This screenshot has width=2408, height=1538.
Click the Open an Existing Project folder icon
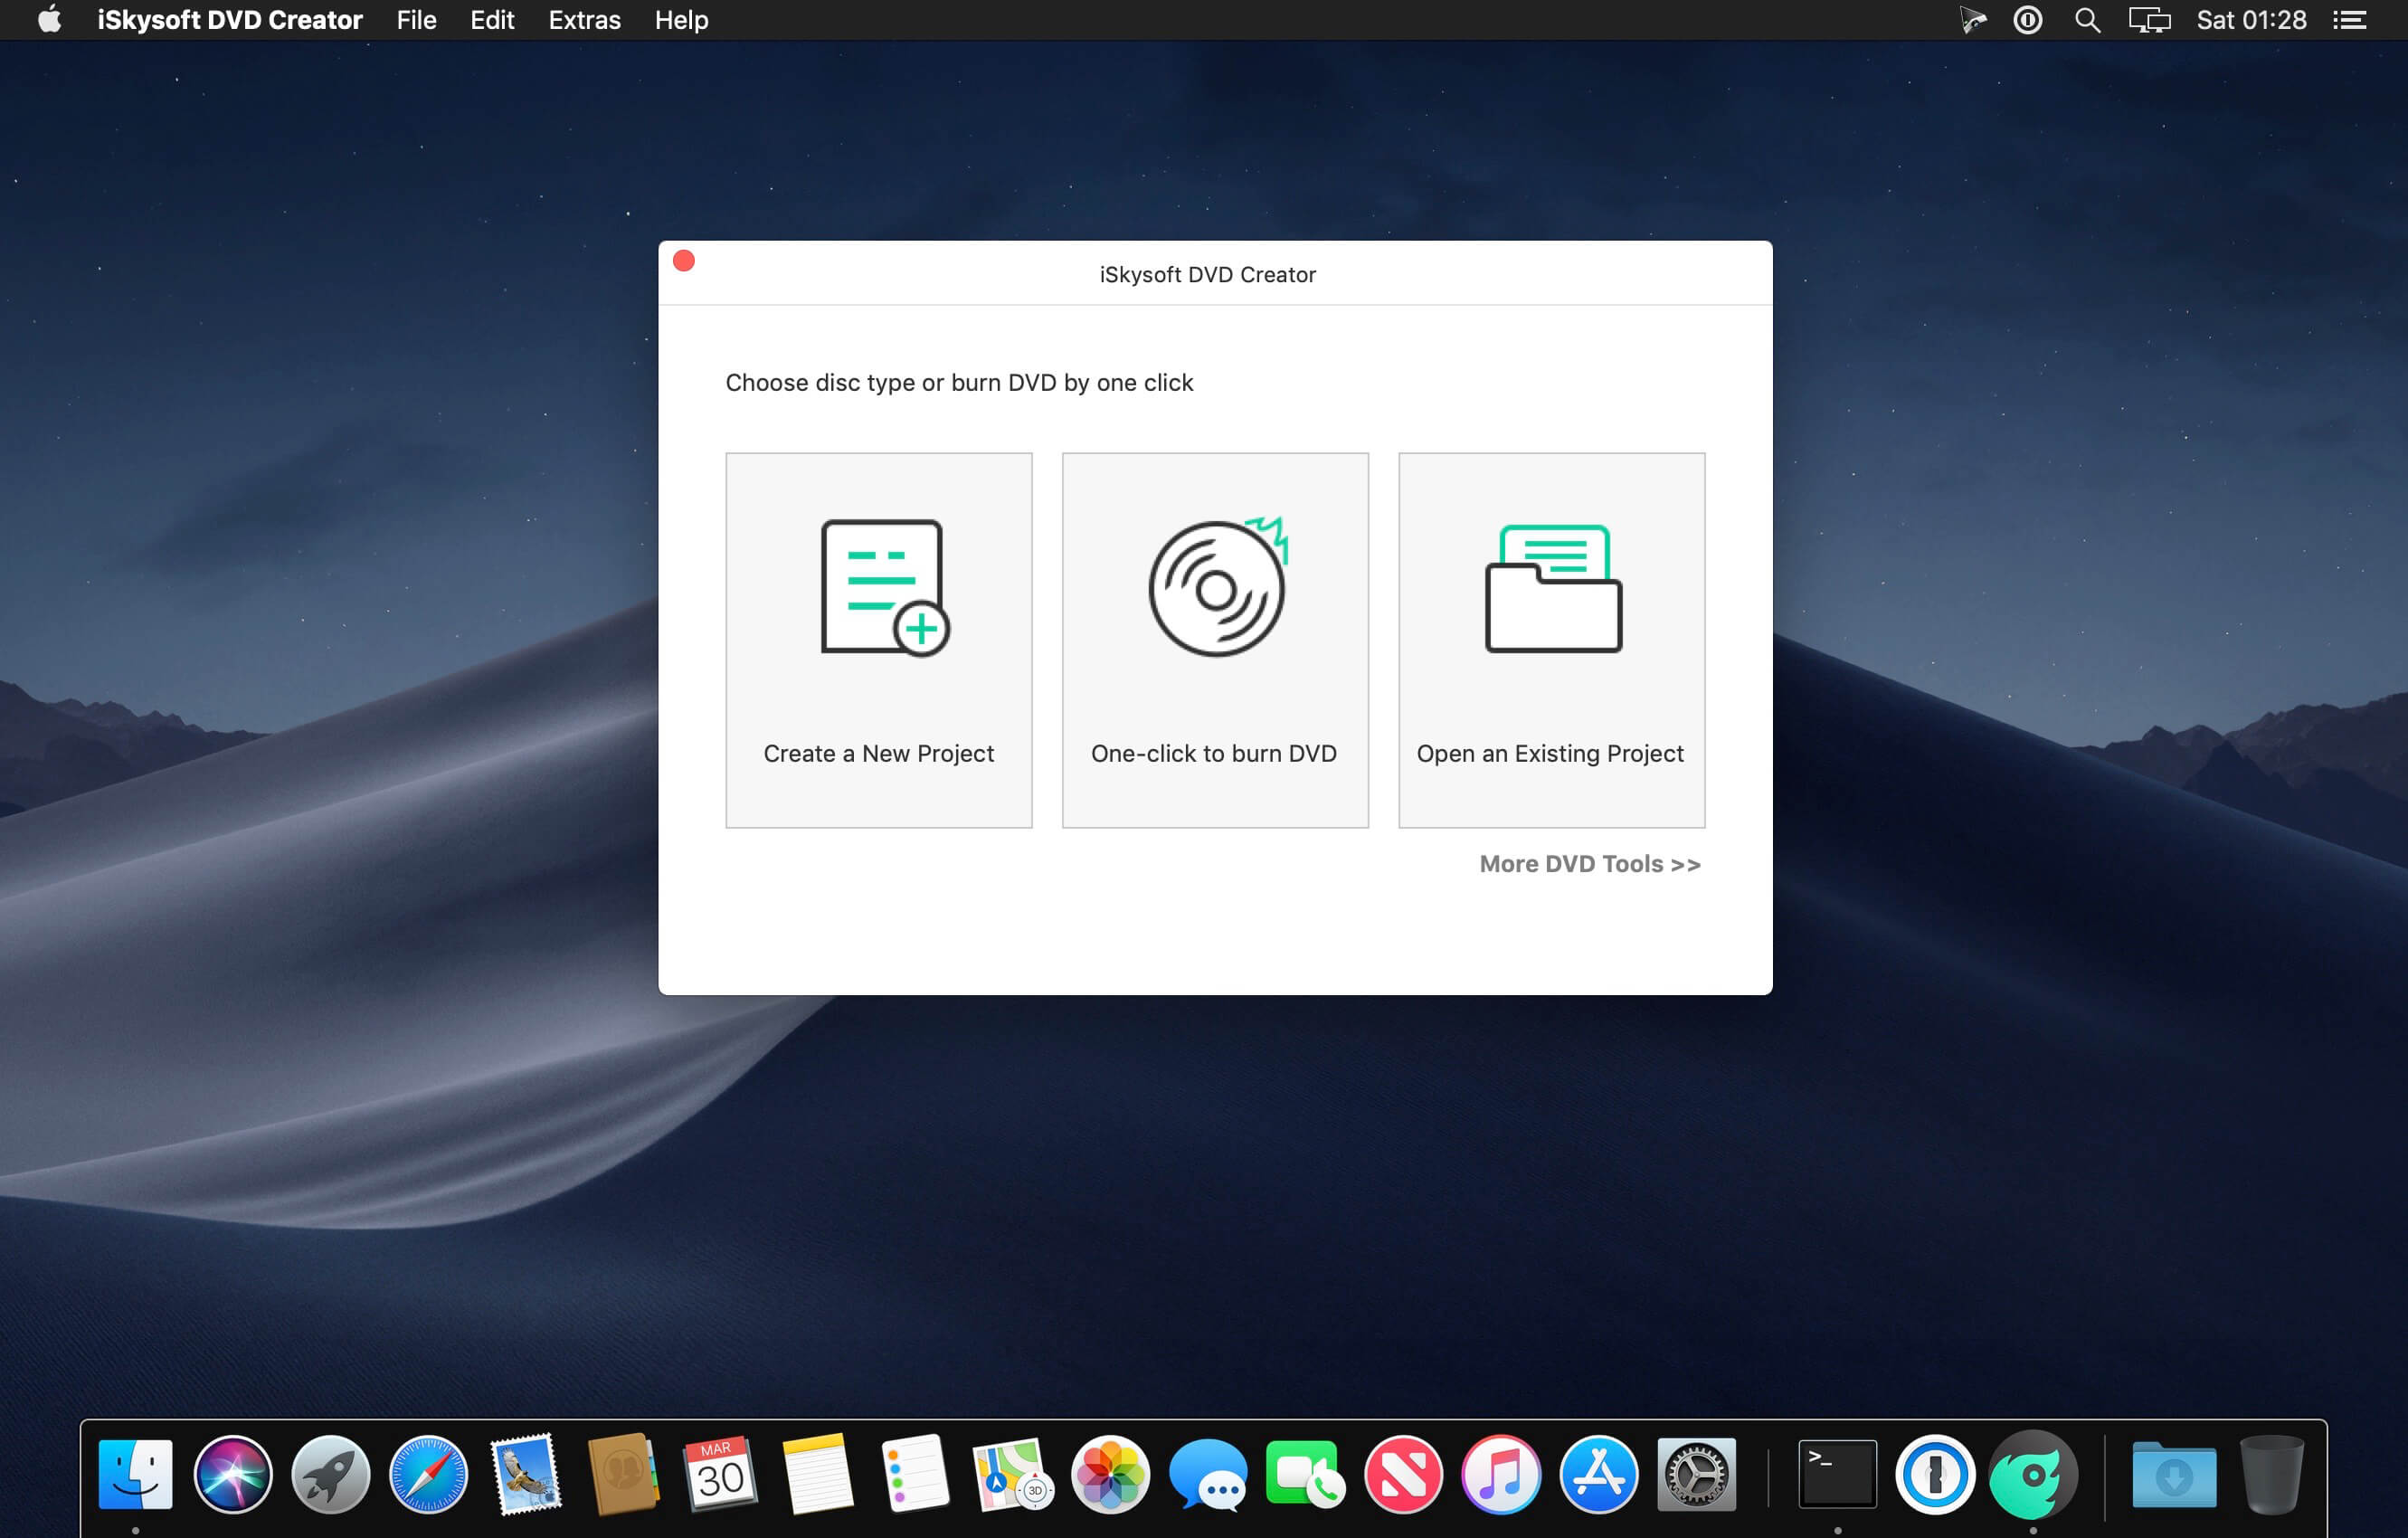coord(1552,588)
